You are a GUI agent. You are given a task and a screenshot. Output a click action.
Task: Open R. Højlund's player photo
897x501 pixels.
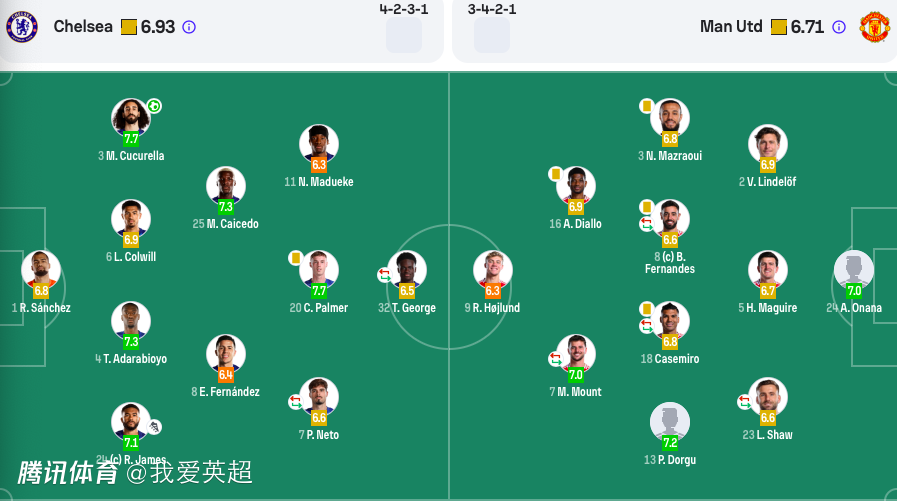point(493,268)
